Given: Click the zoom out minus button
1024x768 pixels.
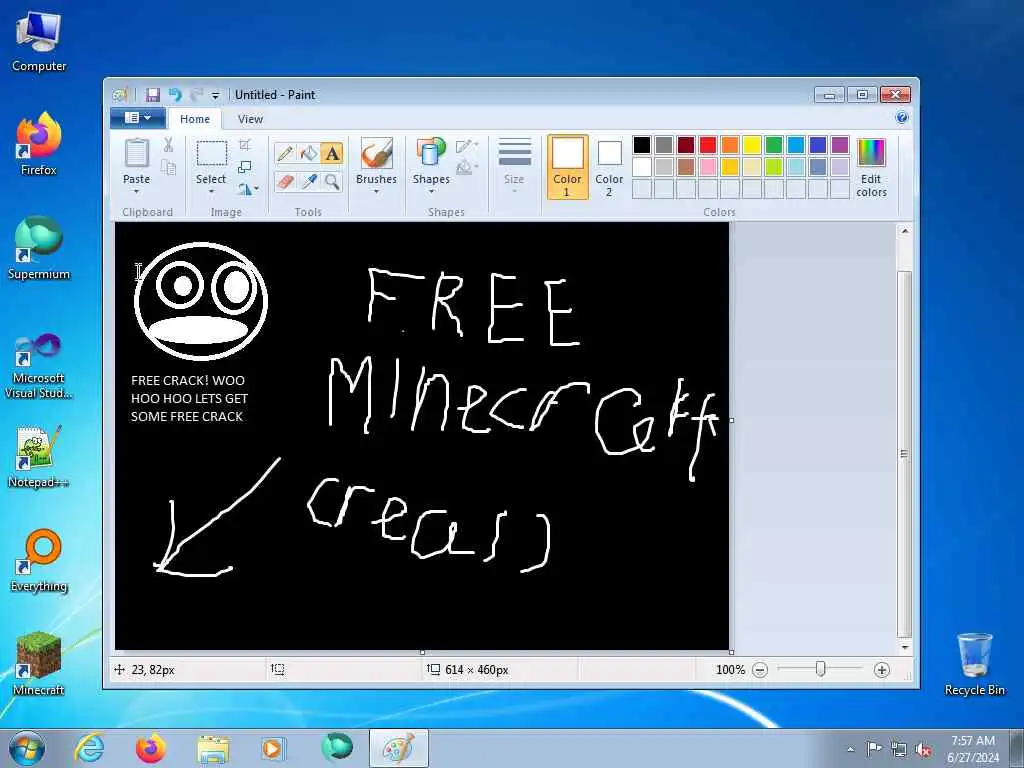Looking at the screenshot, I should [x=760, y=669].
